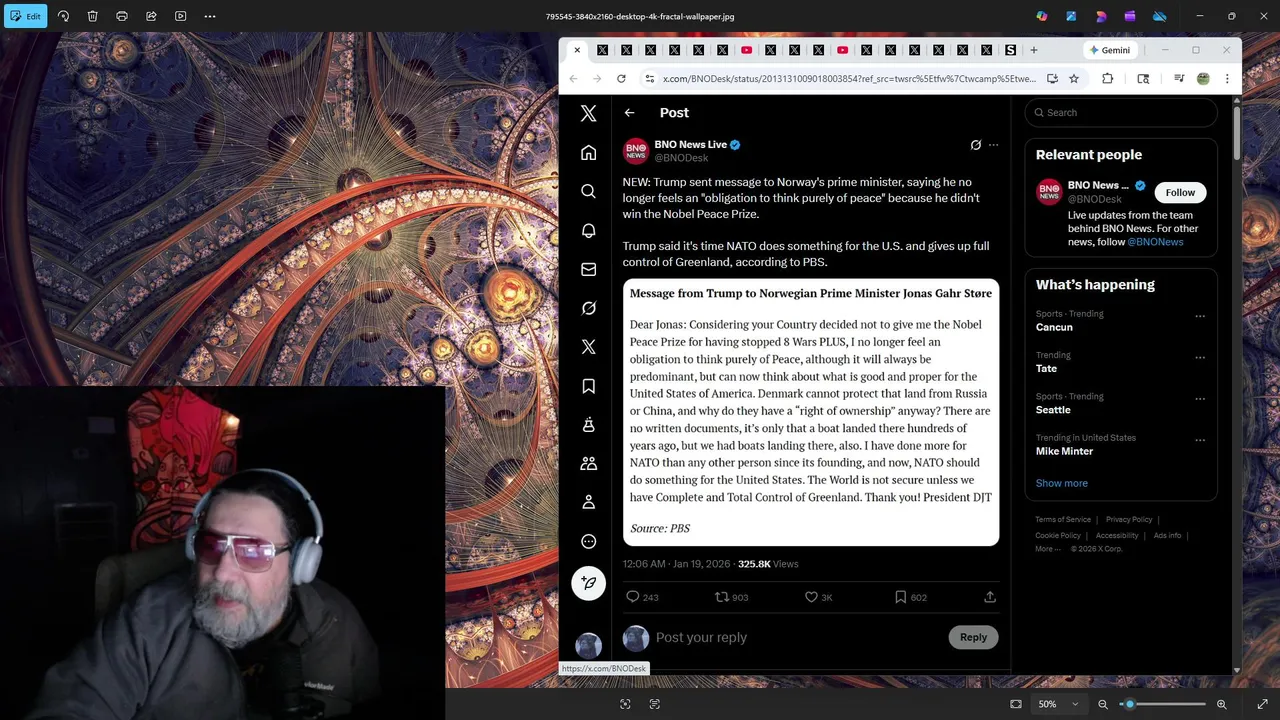
Task: Go back in browser history
Action: pyautogui.click(x=573, y=78)
